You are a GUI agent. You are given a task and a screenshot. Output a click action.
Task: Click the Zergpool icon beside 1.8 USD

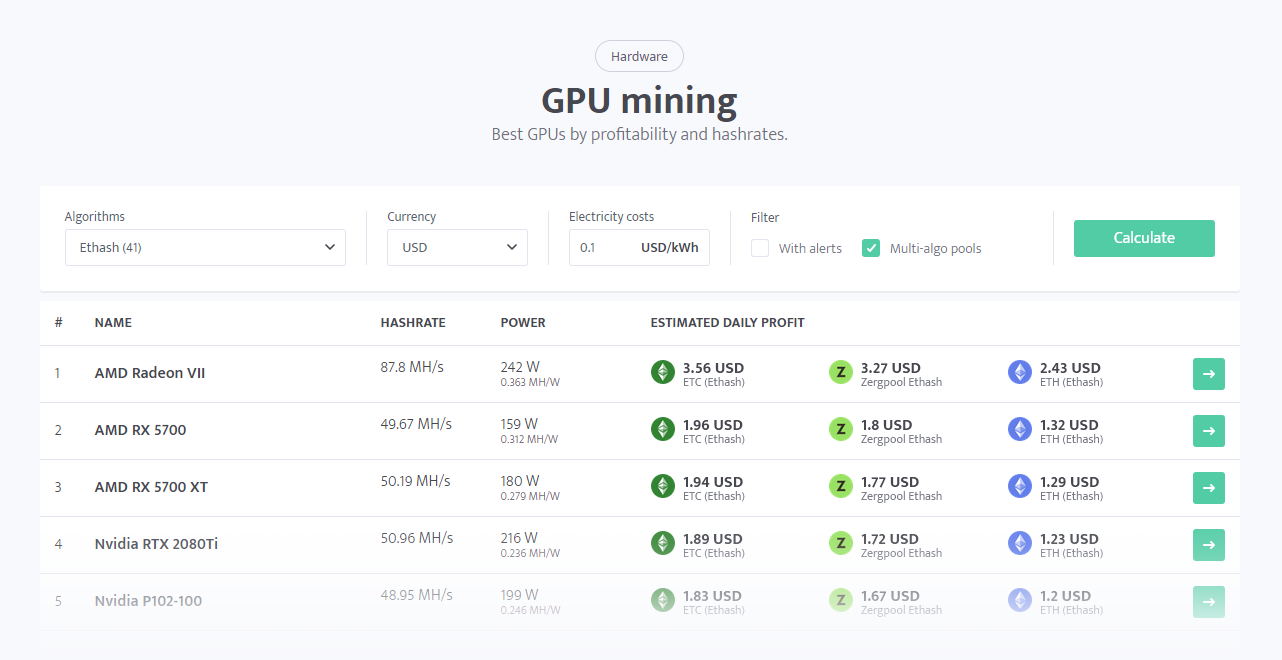click(841, 429)
